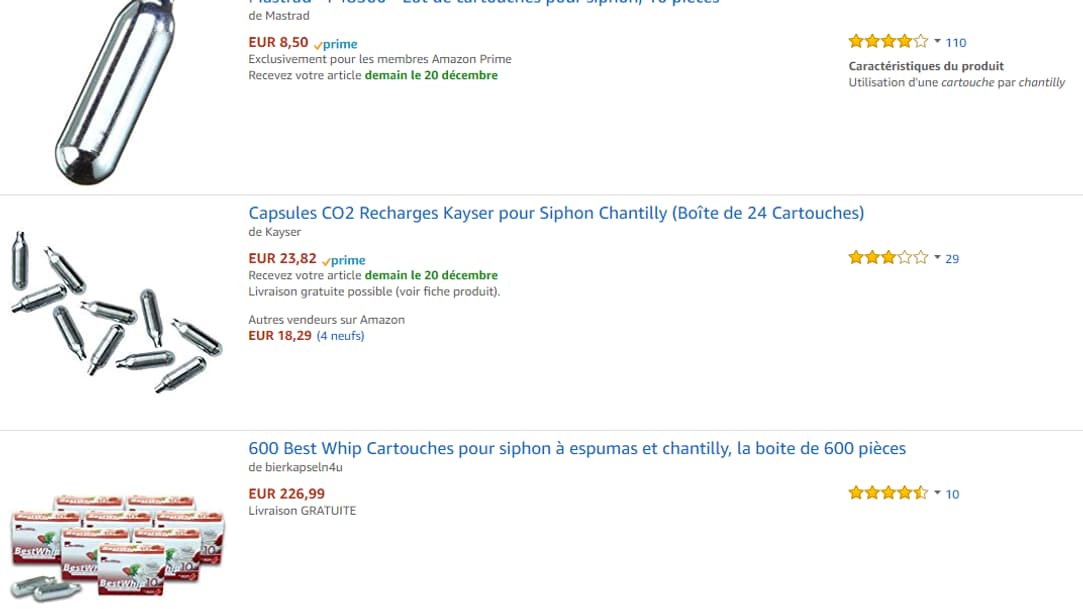Screen dimensions: 1083x609
Task: Open the 10 customer reviews link
Action: (x=952, y=494)
